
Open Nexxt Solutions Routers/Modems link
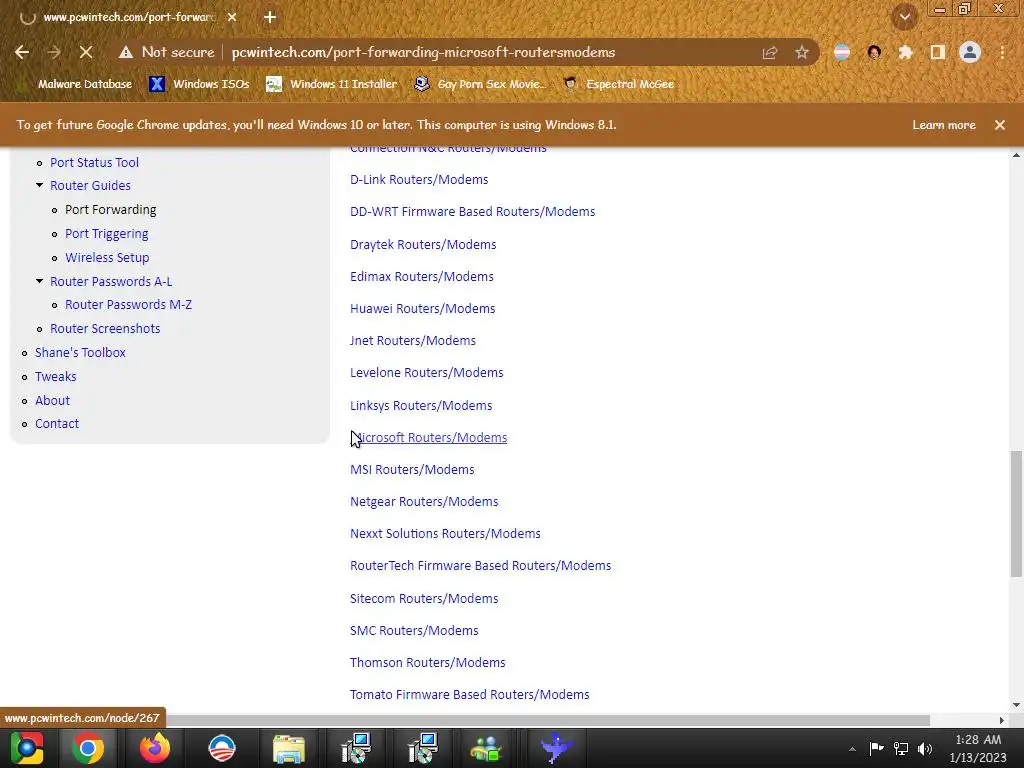point(445,534)
